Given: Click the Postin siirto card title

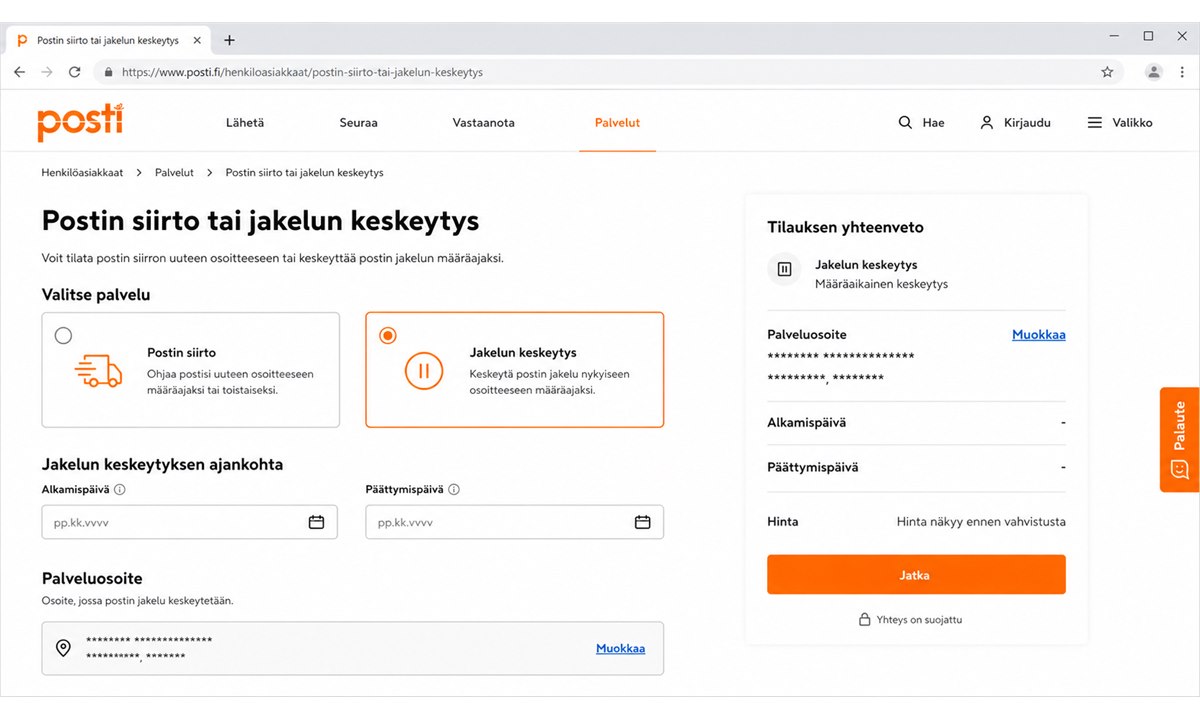Looking at the screenshot, I should [181, 352].
